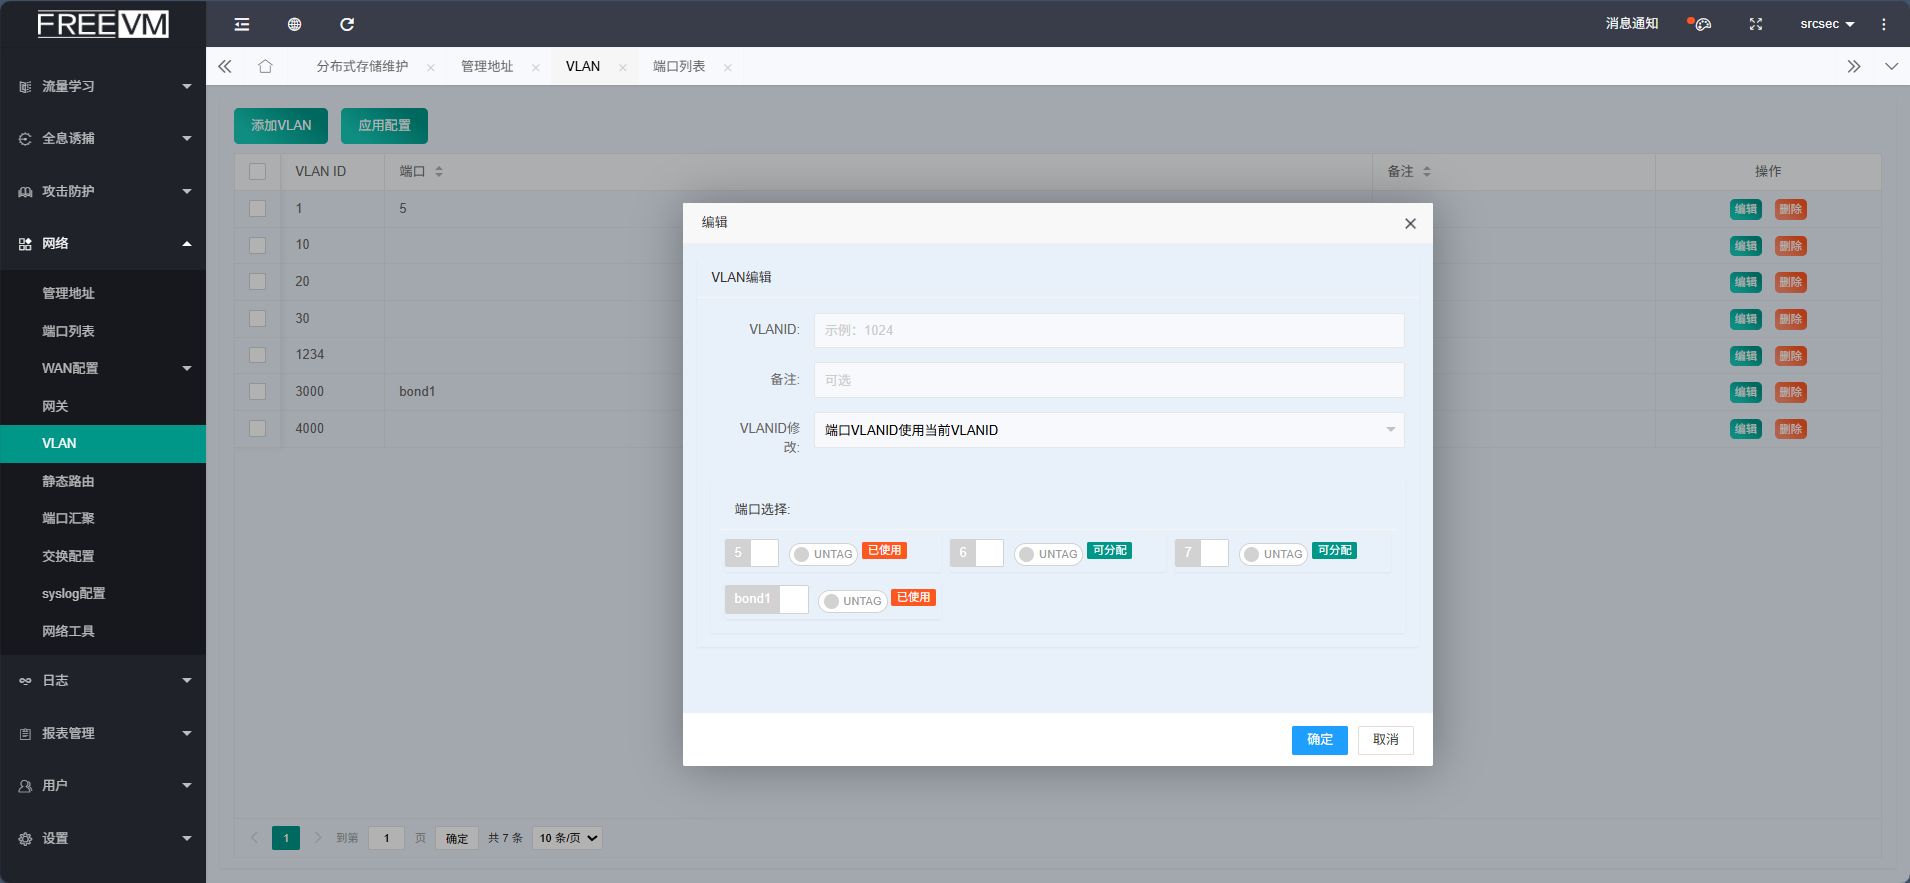Click the 确定 button in dialog
The height and width of the screenshot is (883, 1910).
point(1319,740)
